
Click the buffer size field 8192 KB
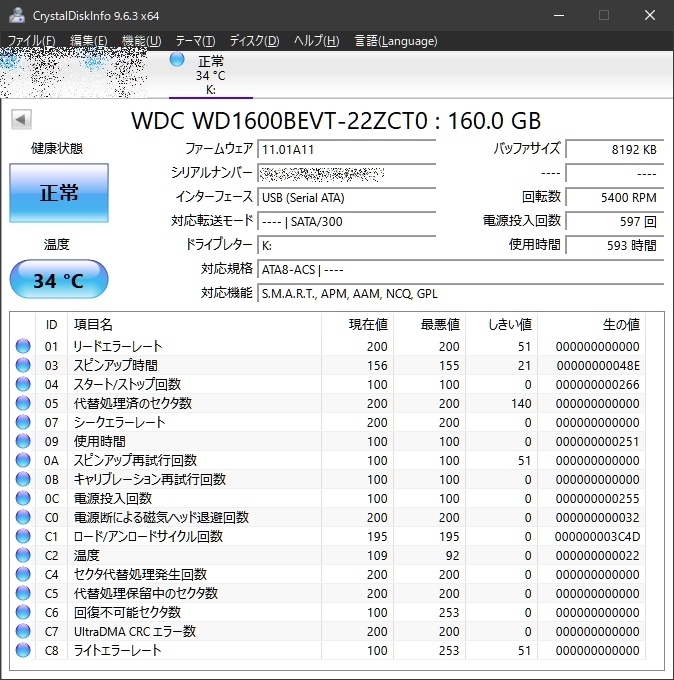(615, 150)
